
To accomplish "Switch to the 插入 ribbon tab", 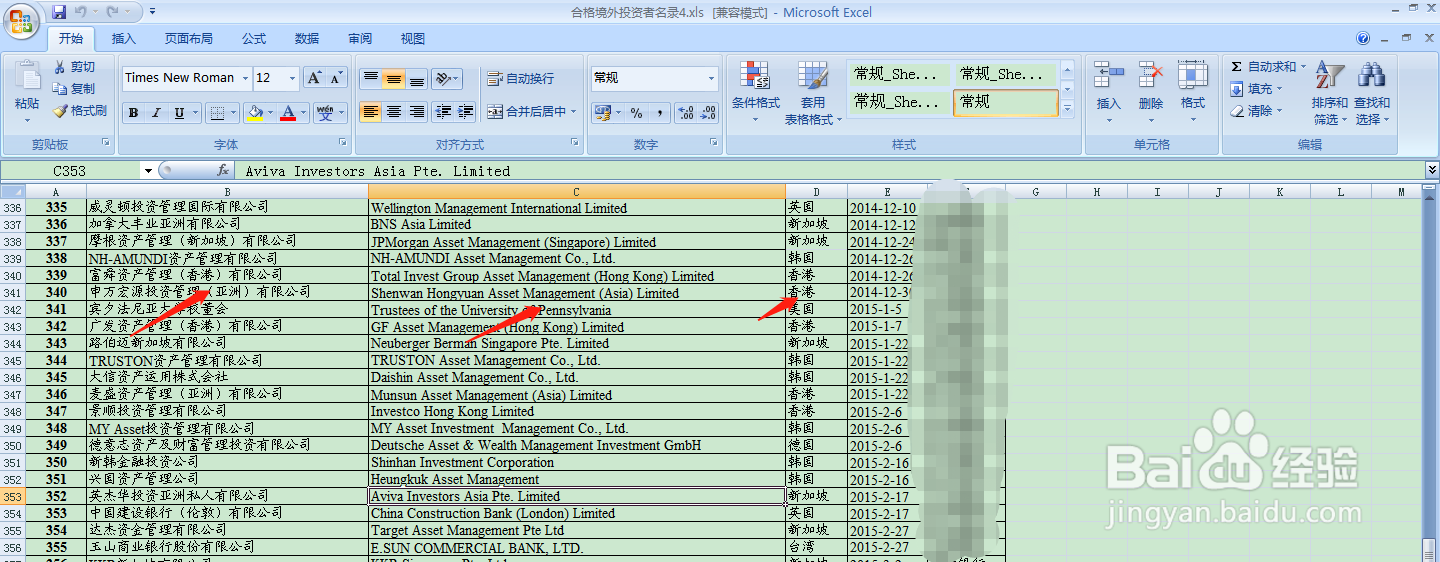I will [x=124, y=39].
